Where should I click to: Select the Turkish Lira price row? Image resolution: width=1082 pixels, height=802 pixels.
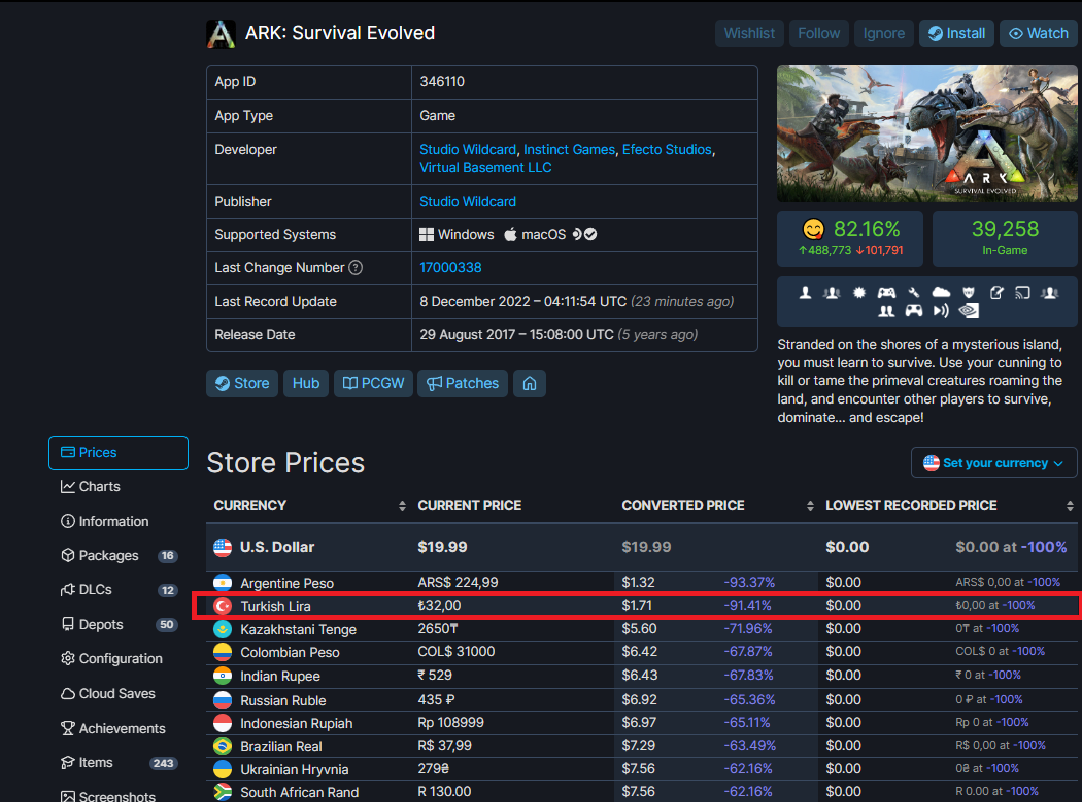(x=640, y=606)
